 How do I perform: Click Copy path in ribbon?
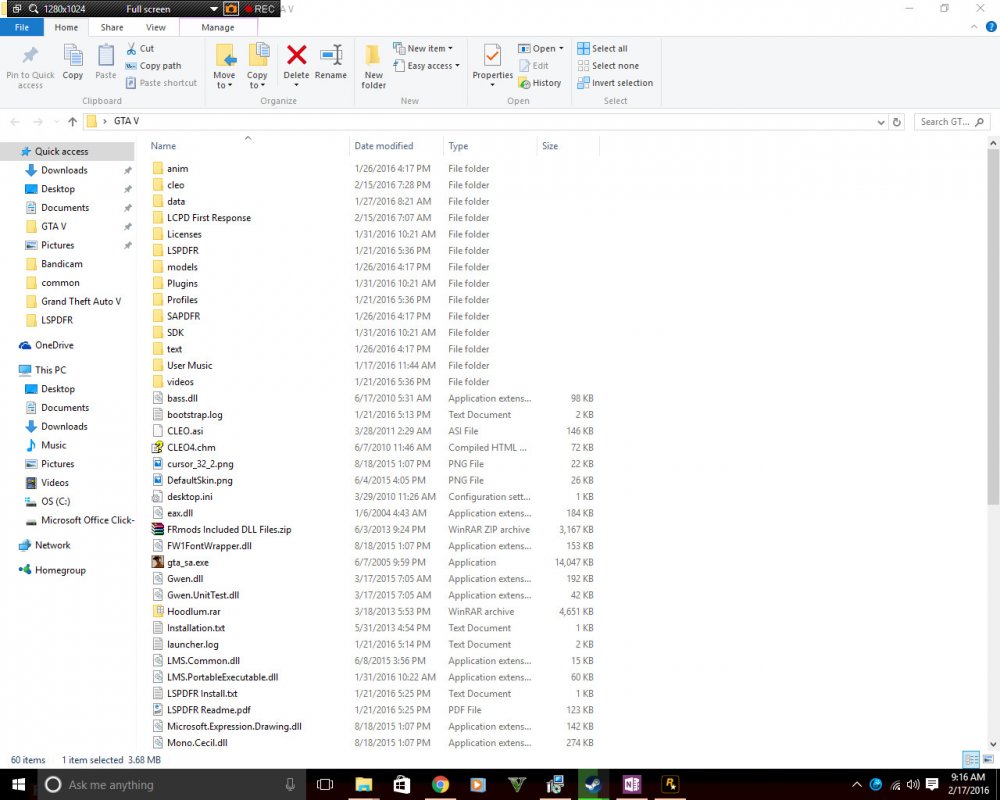click(153, 66)
